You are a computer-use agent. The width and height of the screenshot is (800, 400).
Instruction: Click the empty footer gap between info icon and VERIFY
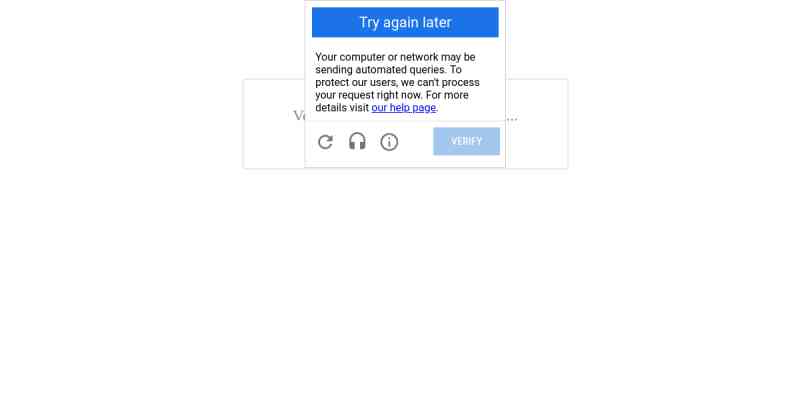point(416,142)
